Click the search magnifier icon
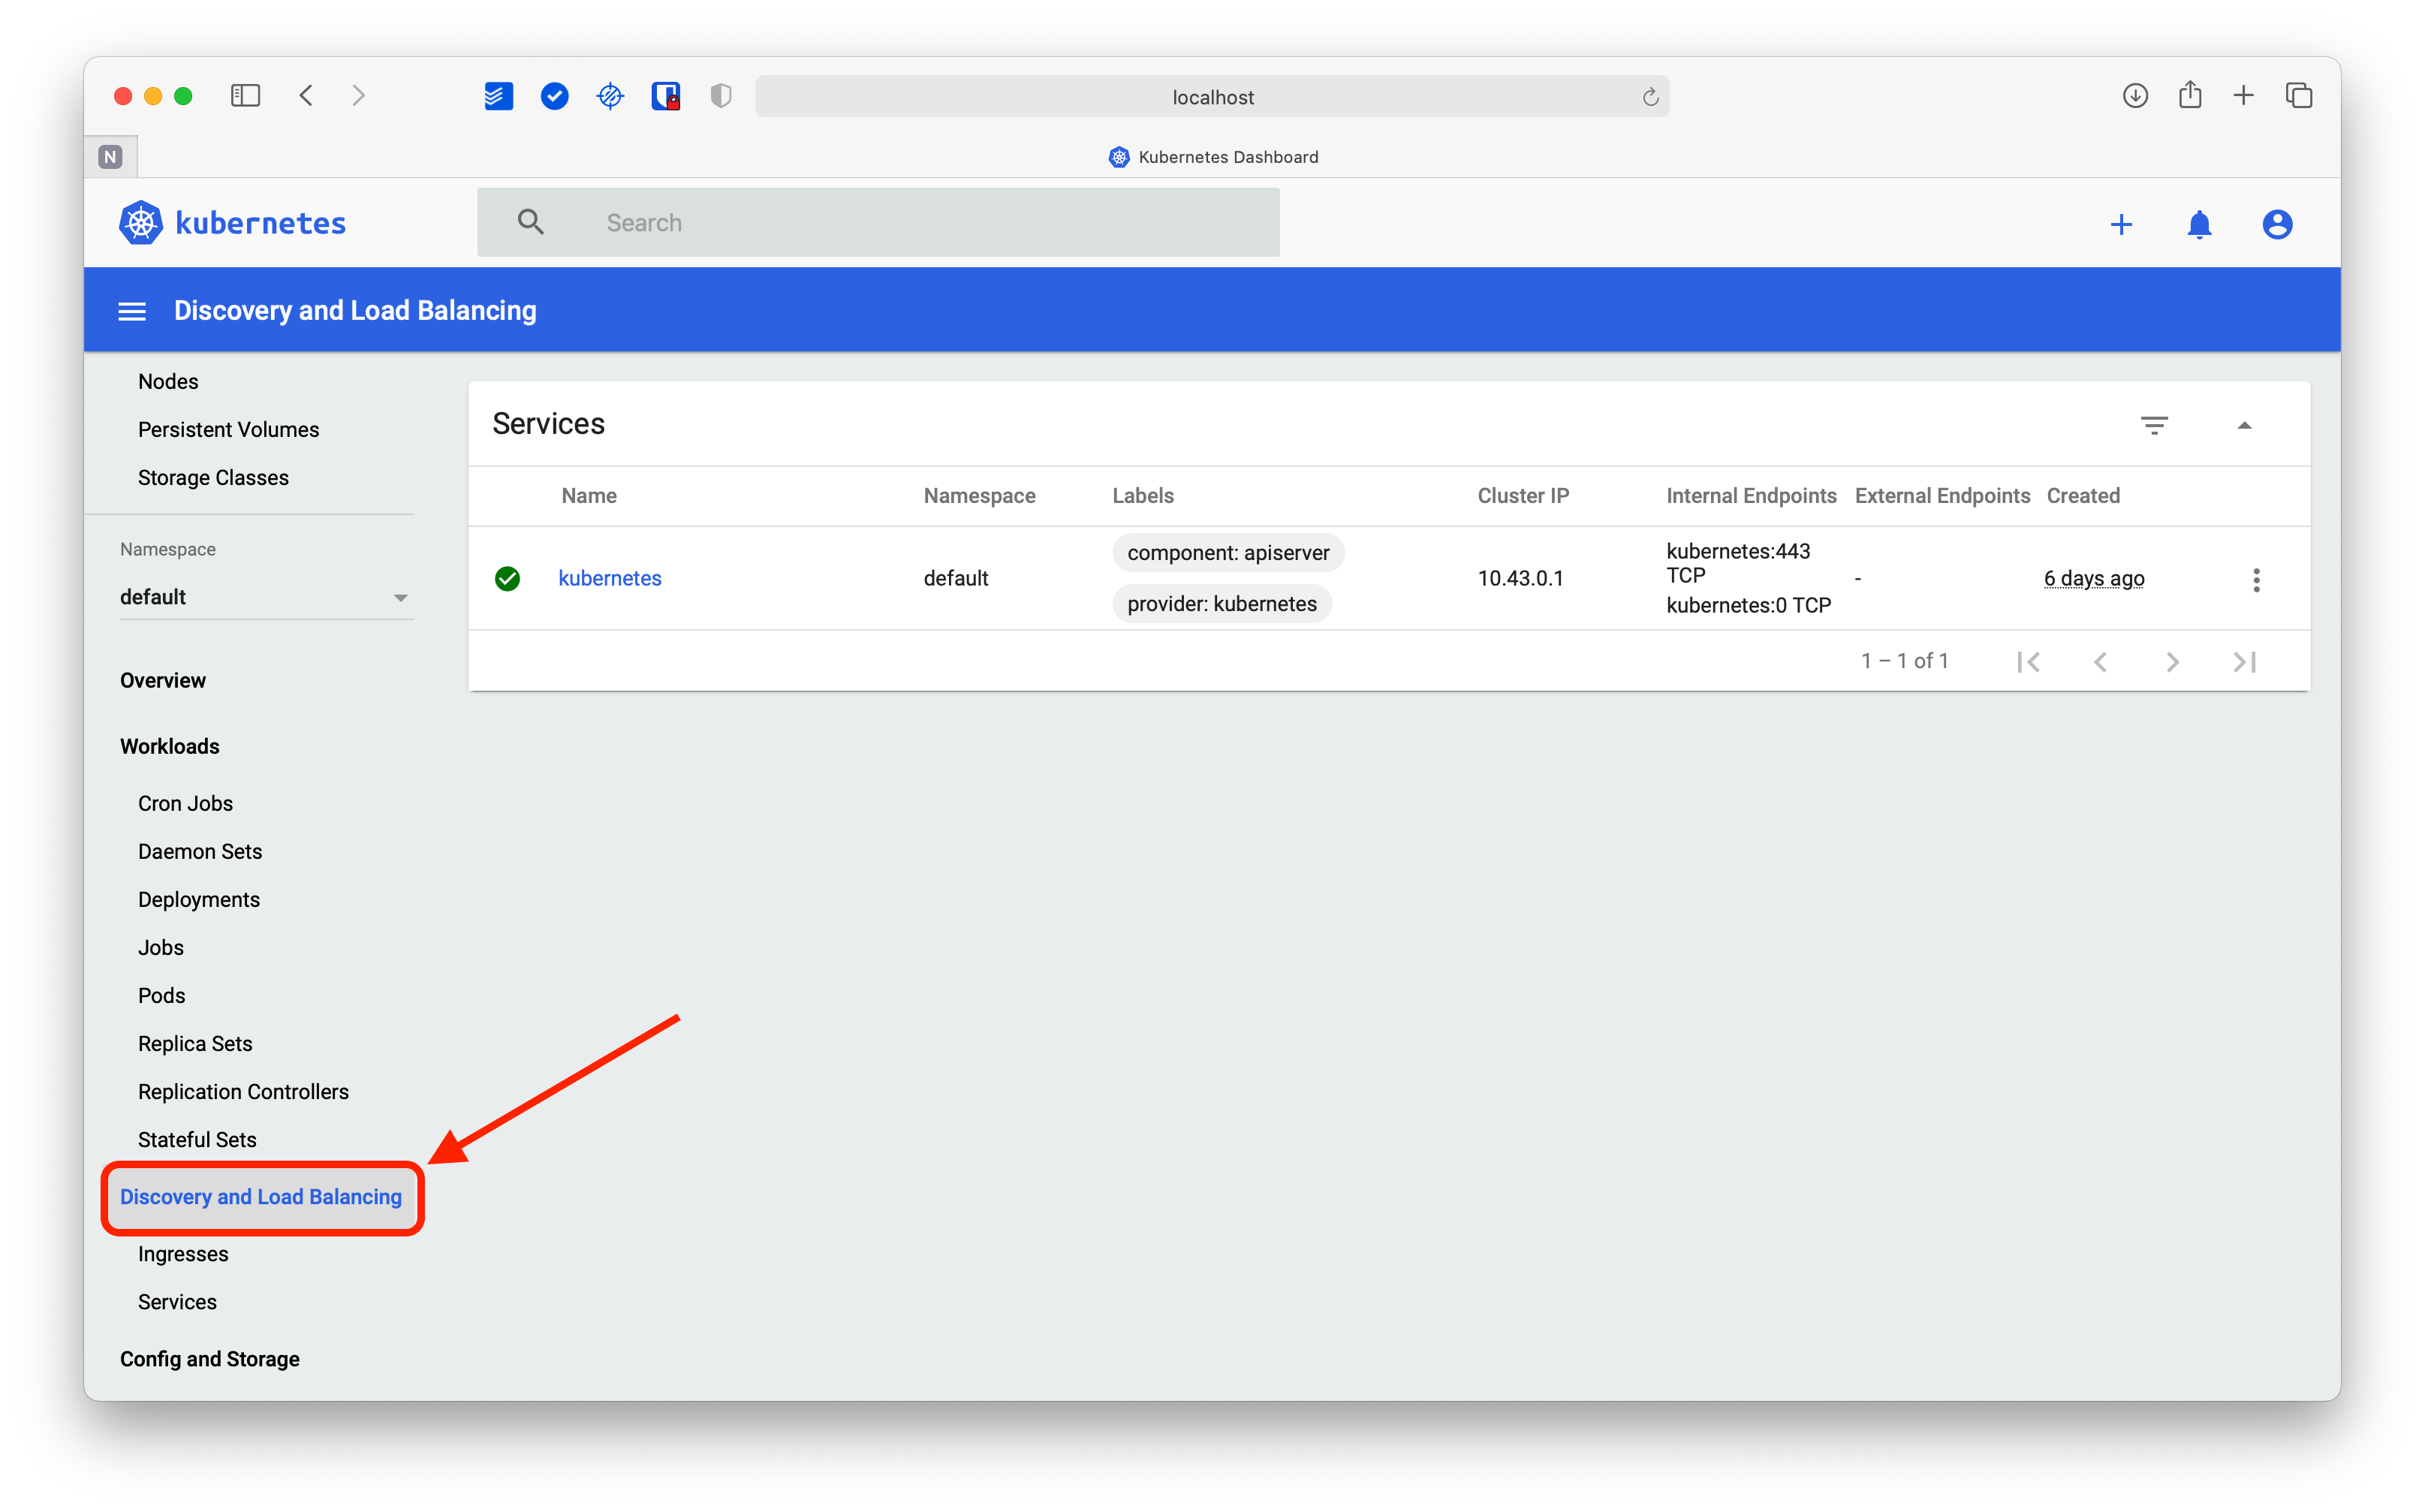This screenshot has height=1512, width=2425. (531, 222)
